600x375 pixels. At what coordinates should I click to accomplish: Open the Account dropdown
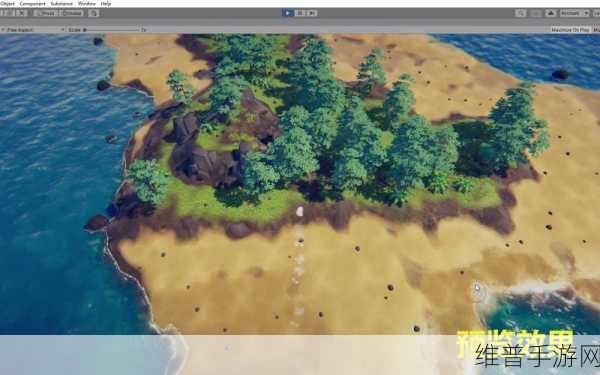click(x=574, y=13)
